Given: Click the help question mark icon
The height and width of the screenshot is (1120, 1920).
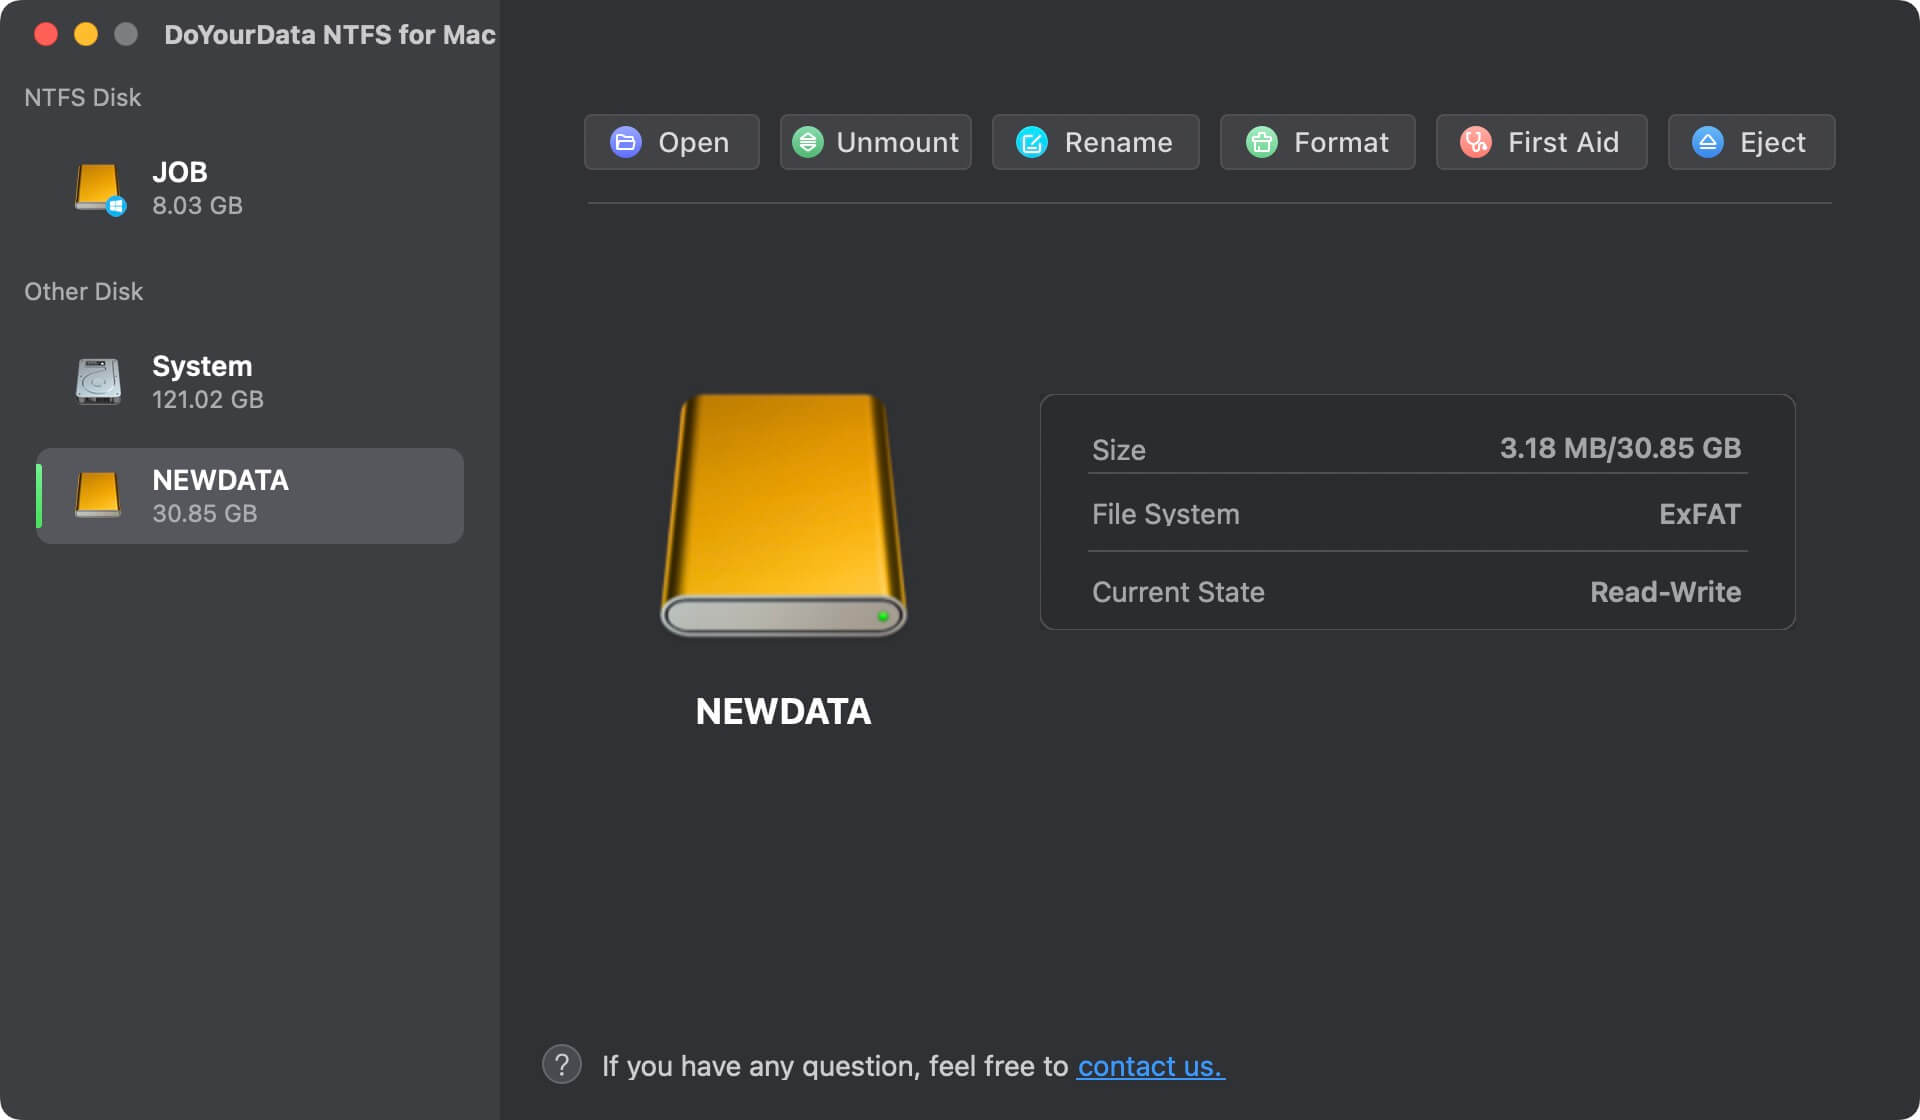Looking at the screenshot, I should click(x=561, y=1064).
